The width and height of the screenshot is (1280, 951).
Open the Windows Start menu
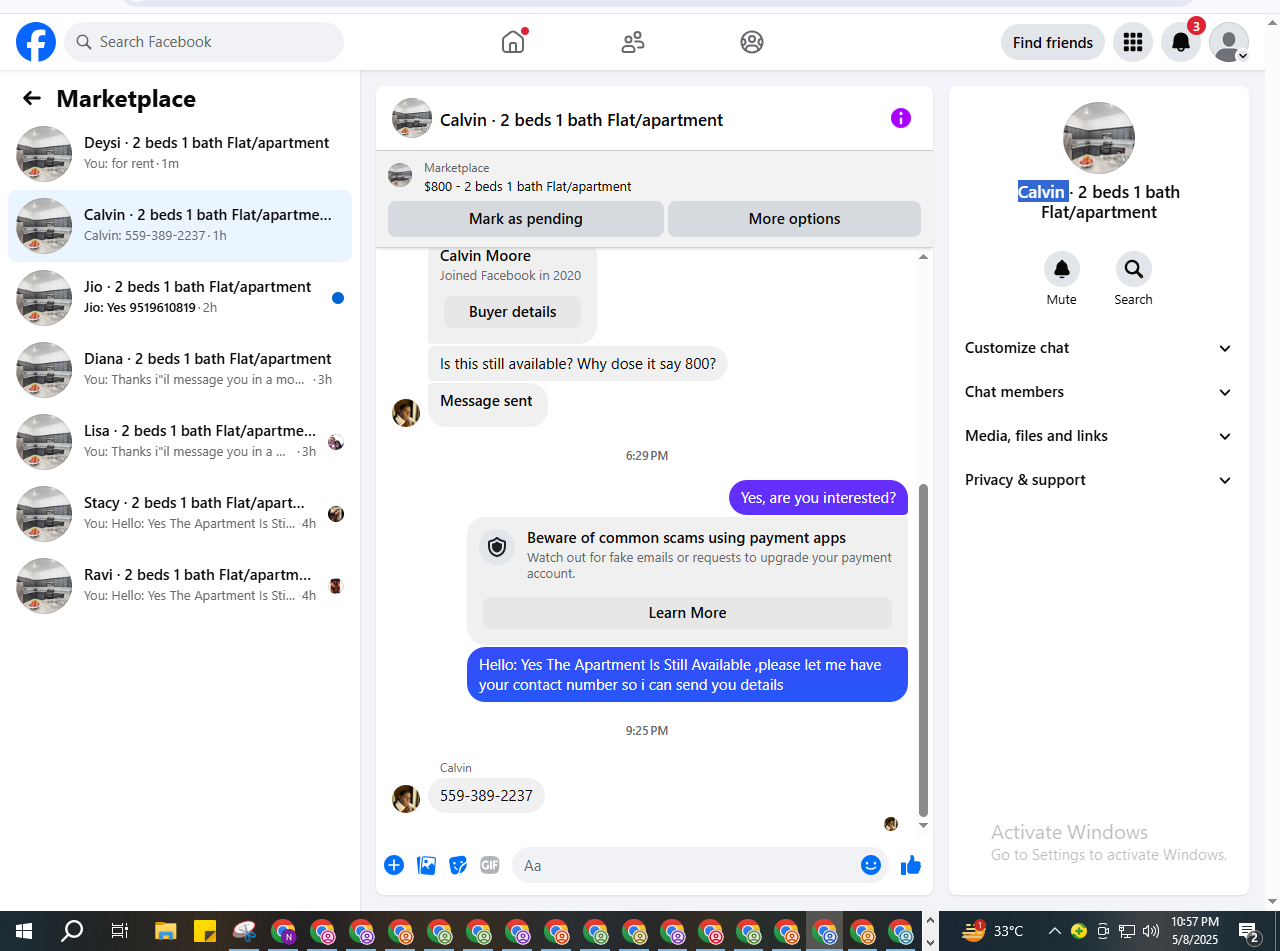pos(22,931)
